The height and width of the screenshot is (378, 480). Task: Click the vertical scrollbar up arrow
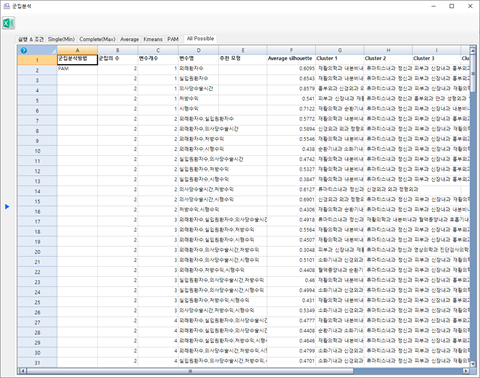coord(473,50)
